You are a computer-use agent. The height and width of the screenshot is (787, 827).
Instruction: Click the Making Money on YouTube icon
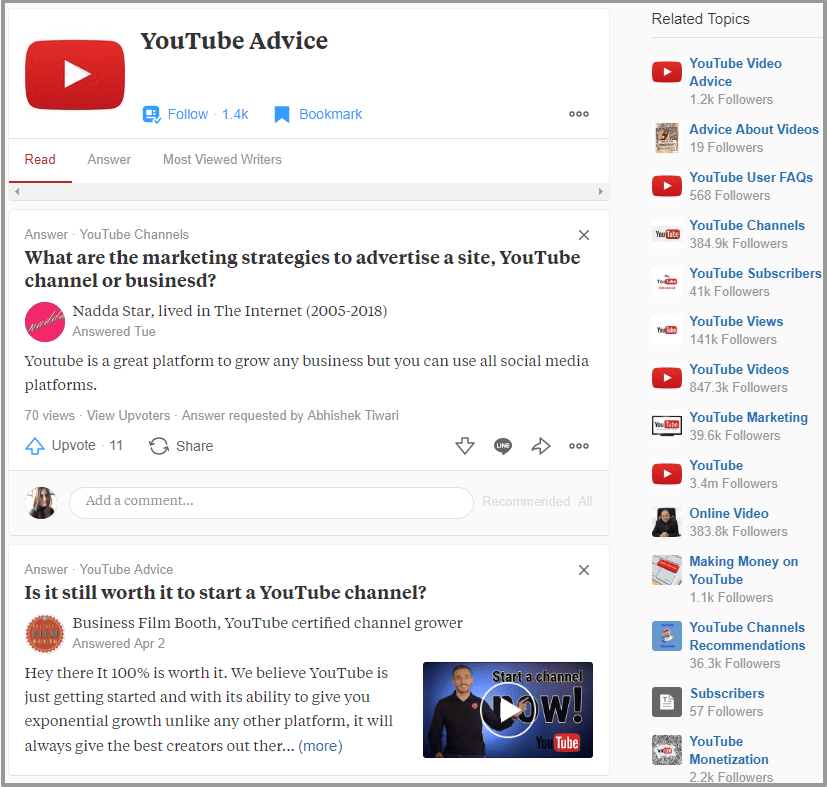[x=667, y=570]
